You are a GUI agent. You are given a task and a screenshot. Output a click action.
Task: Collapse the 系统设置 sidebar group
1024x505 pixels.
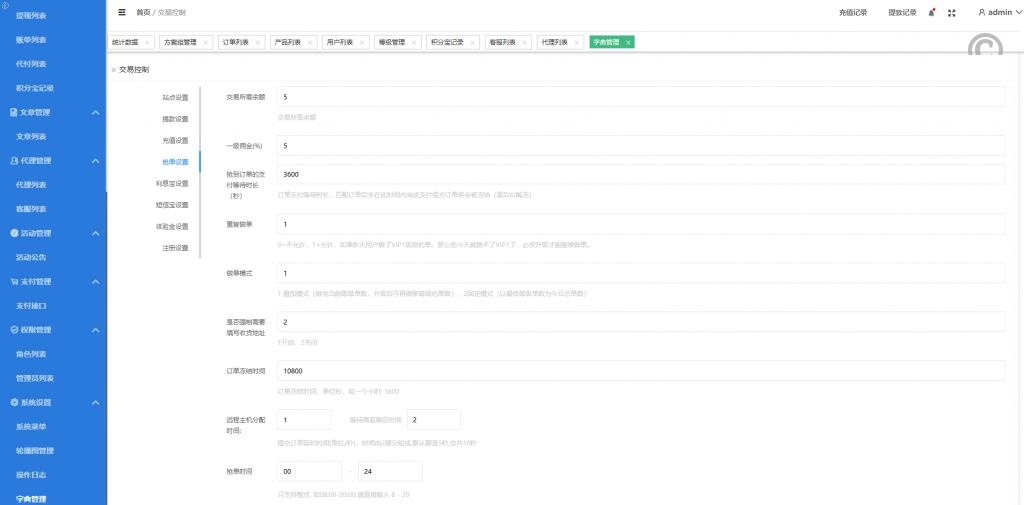(95, 402)
